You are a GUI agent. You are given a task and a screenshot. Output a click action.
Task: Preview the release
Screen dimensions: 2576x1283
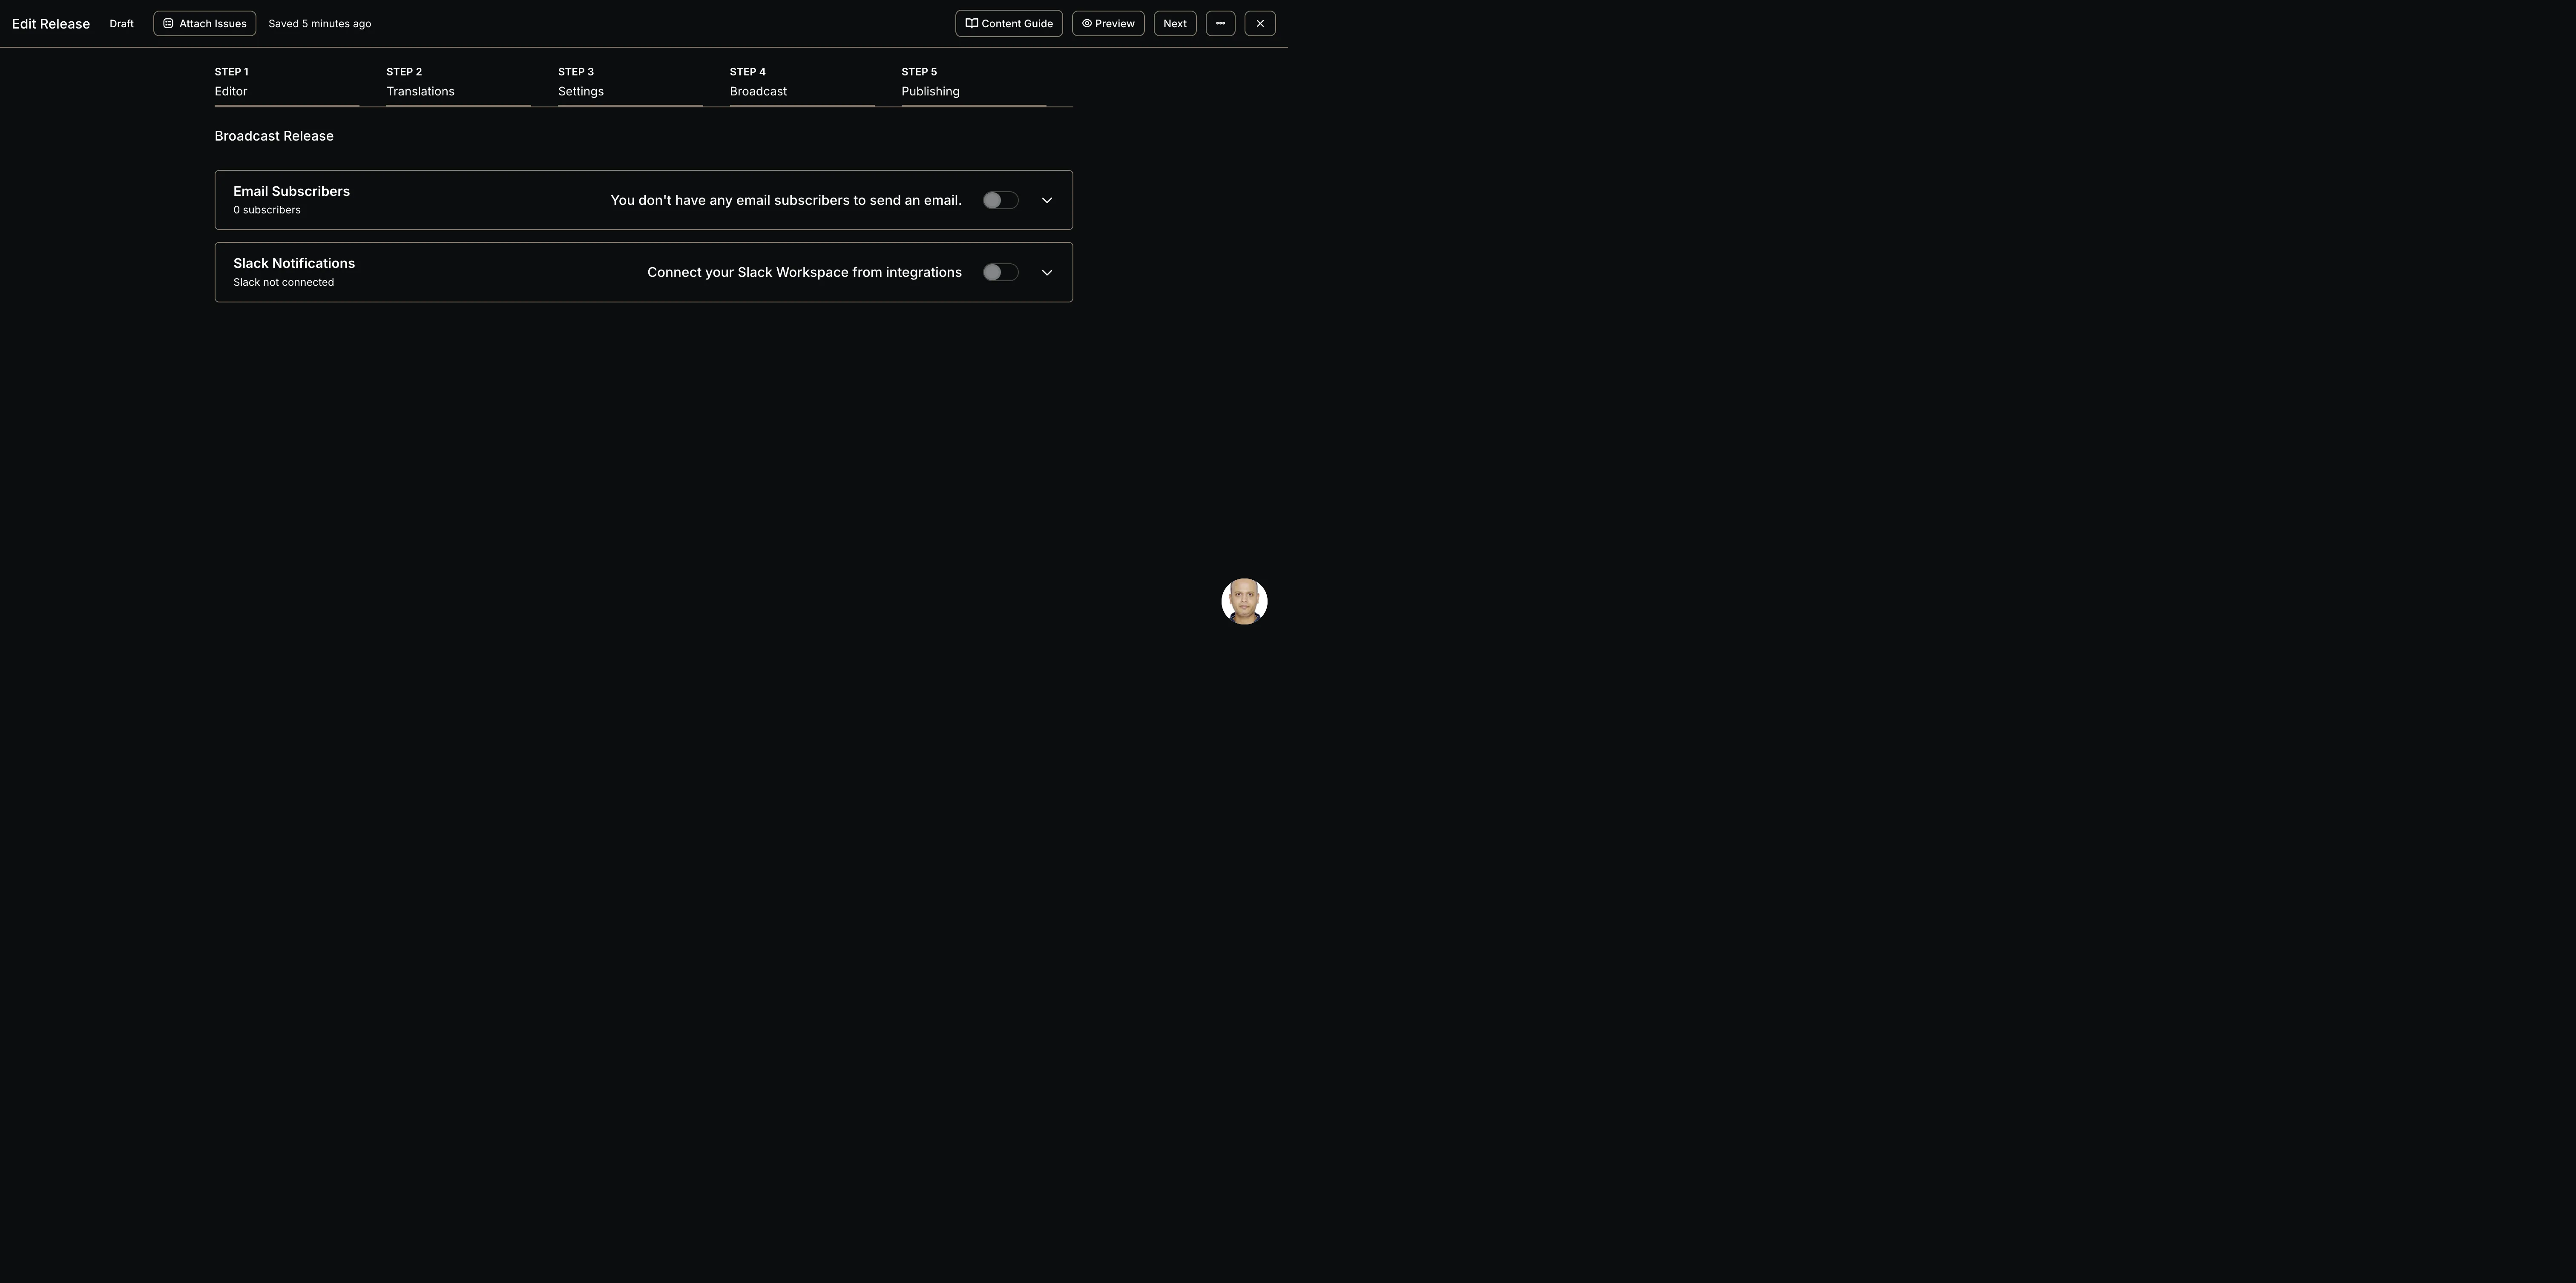(1108, 23)
